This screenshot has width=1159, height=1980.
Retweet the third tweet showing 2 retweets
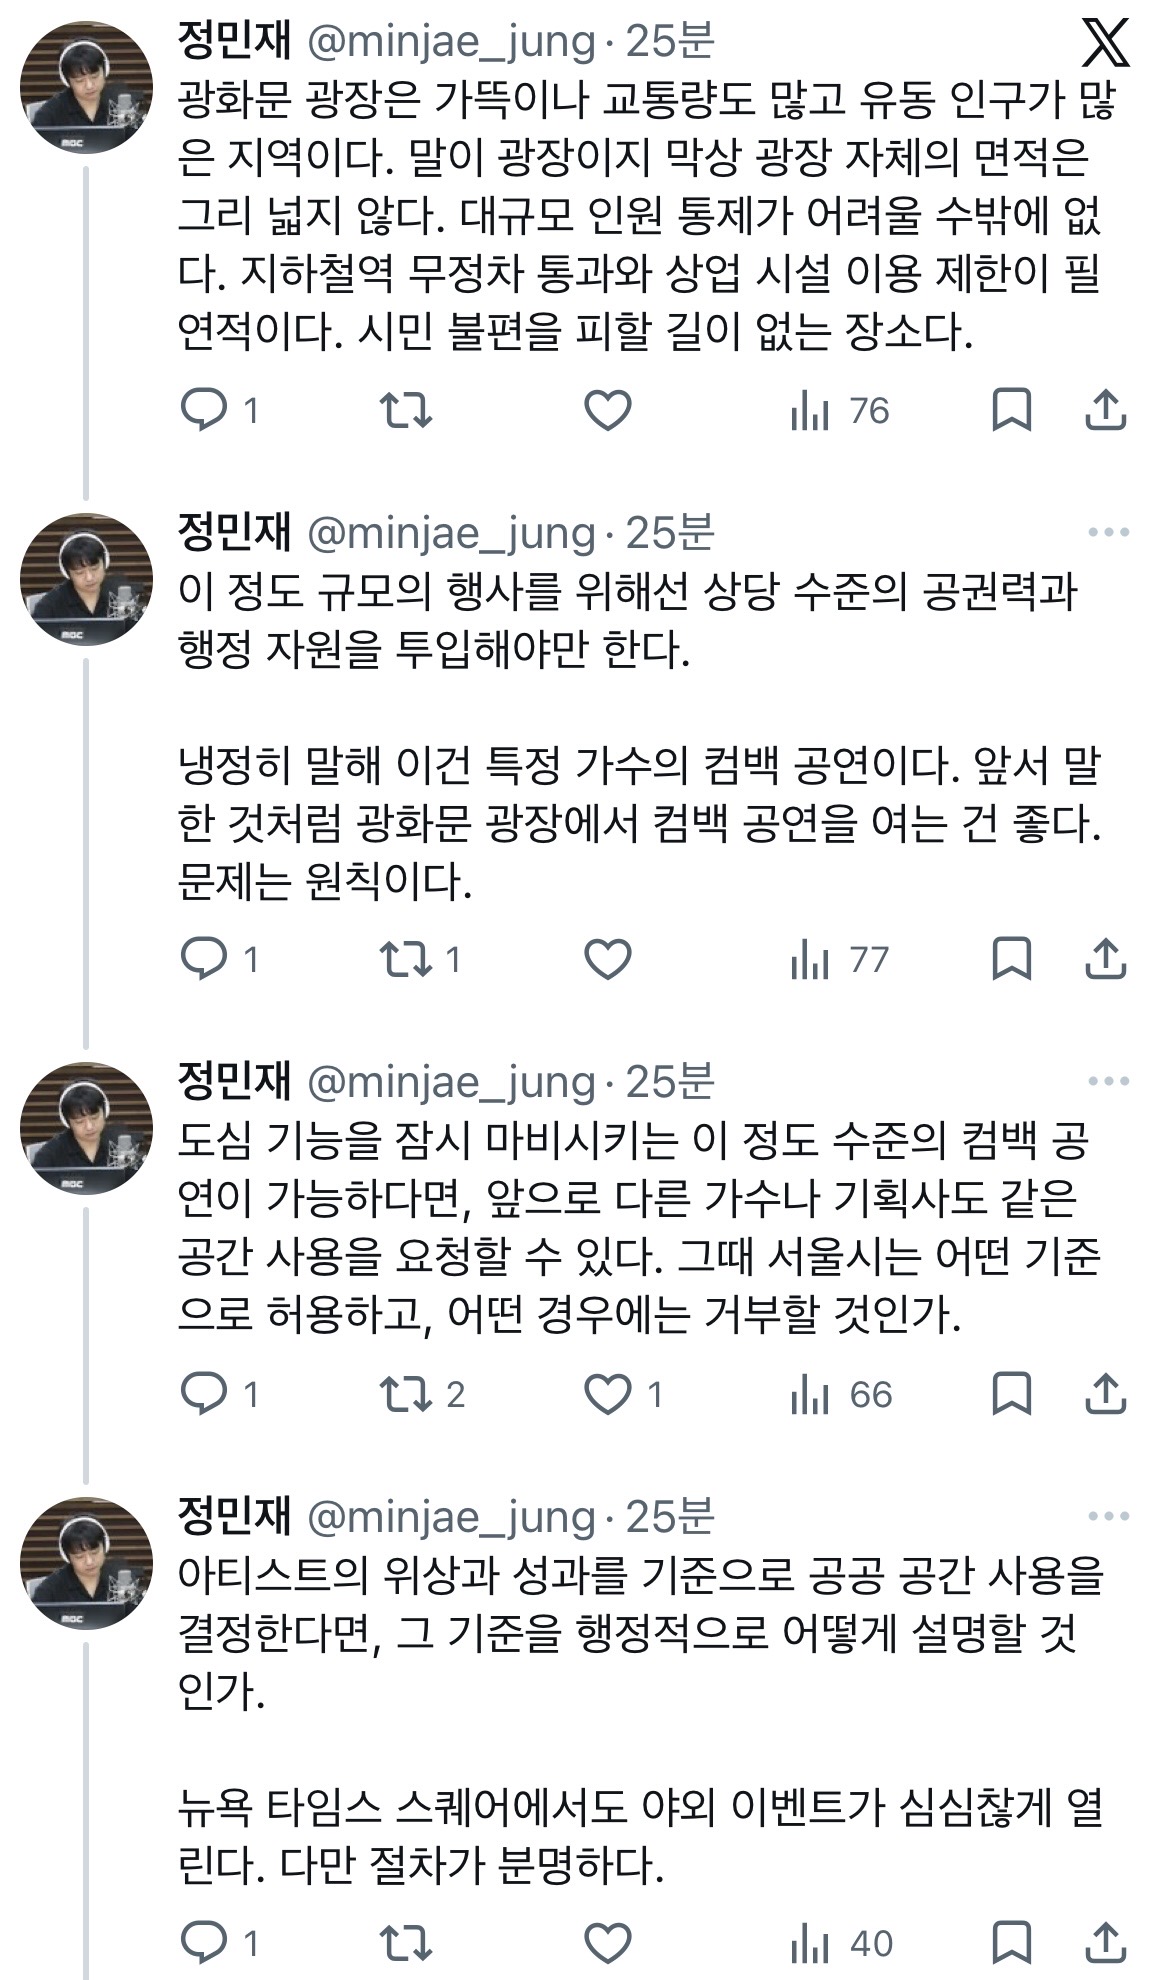point(406,1394)
